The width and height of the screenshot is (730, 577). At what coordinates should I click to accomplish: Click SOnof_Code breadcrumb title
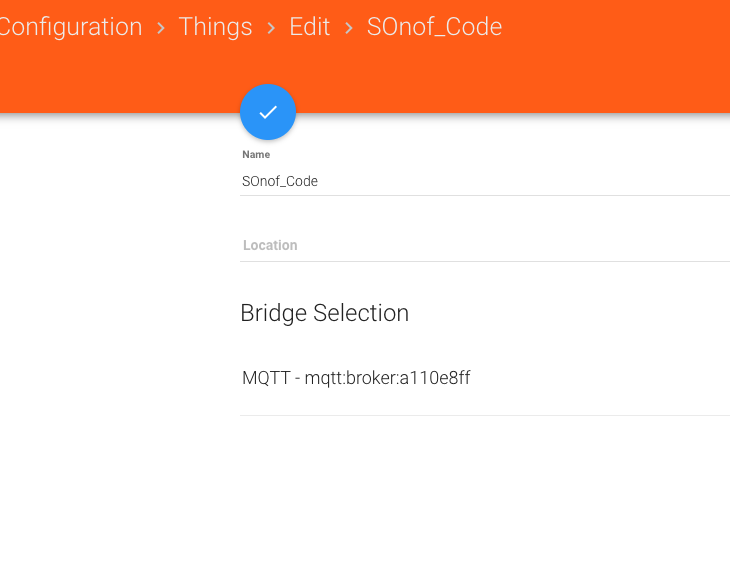click(434, 27)
